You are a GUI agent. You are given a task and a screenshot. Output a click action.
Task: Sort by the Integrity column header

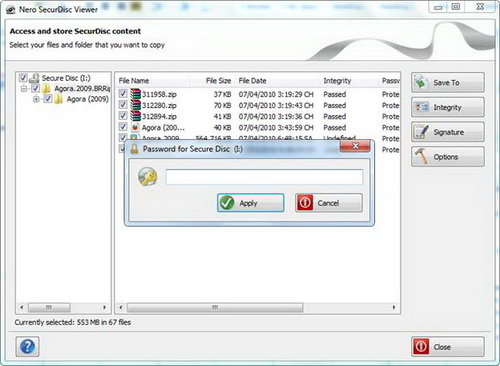tap(337, 81)
